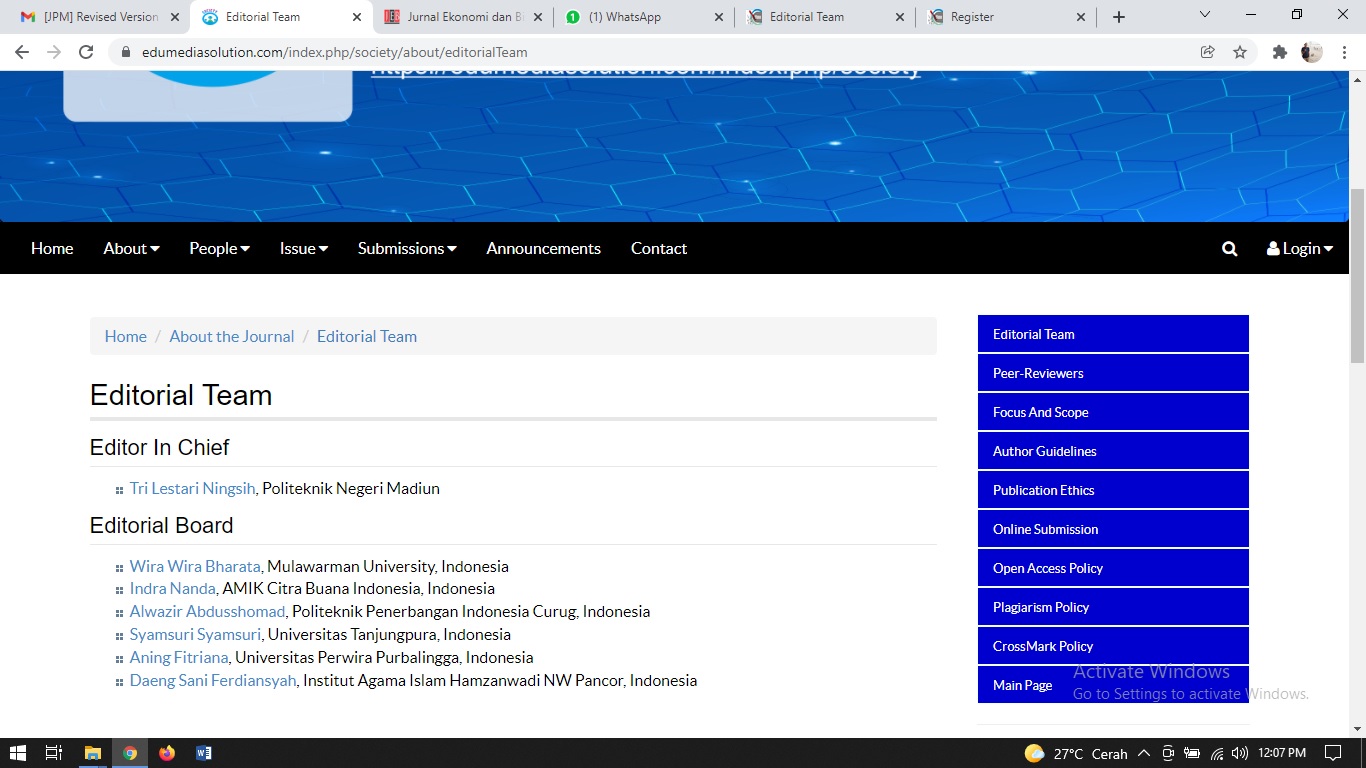This screenshot has height=768, width=1366.
Task: Go back using the browser back arrow
Action: [x=22, y=52]
